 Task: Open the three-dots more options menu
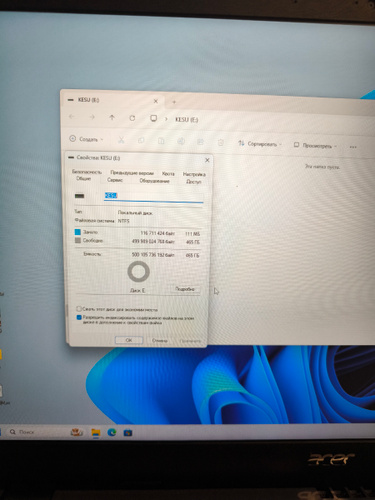[x=353, y=147]
